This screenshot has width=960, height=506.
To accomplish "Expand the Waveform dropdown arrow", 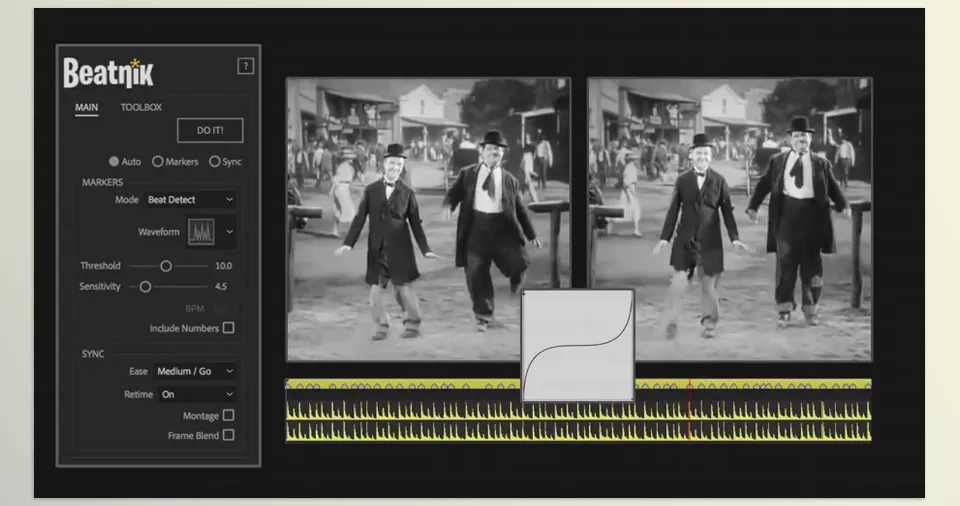I will click(x=230, y=232).
